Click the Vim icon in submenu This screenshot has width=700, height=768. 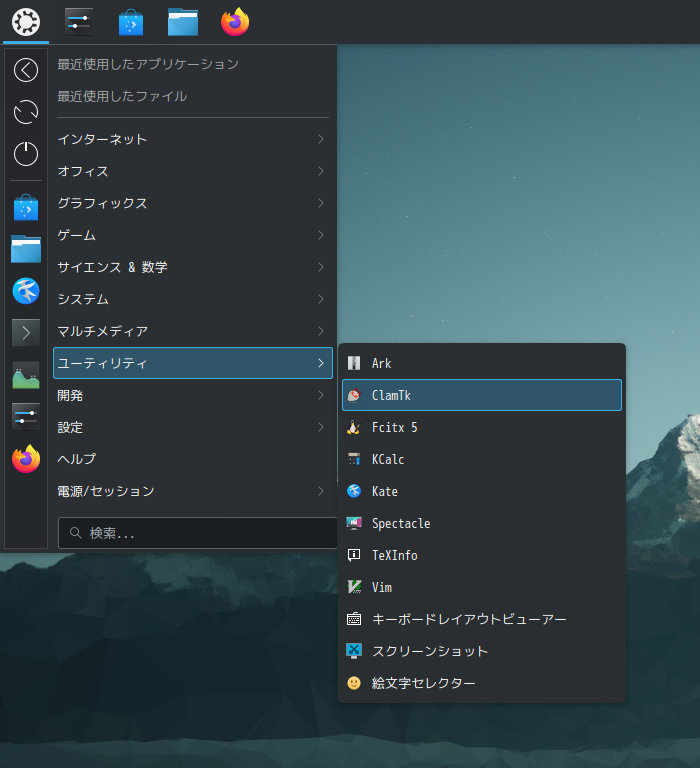(354, 587)
